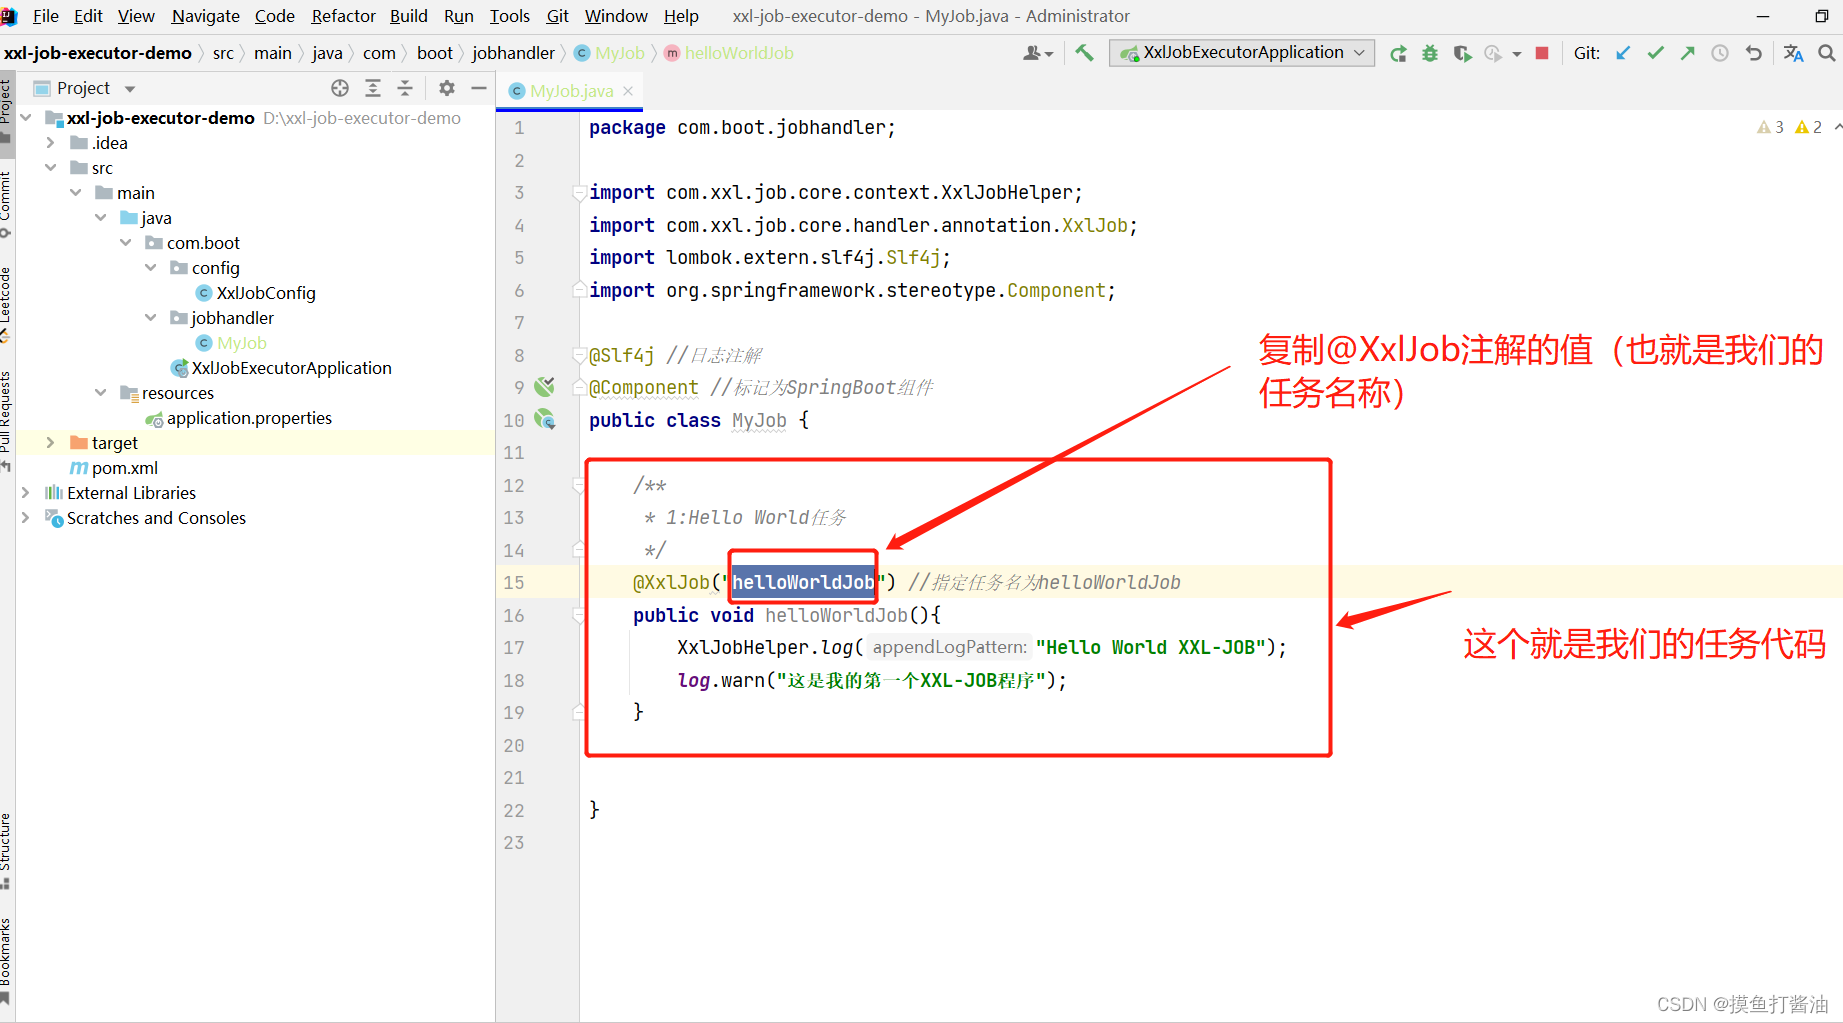Image resolution: width=1843 pixels, height=1023 pixels.
Task: Open the Structure side tool window
Action: tap(7, 850)
